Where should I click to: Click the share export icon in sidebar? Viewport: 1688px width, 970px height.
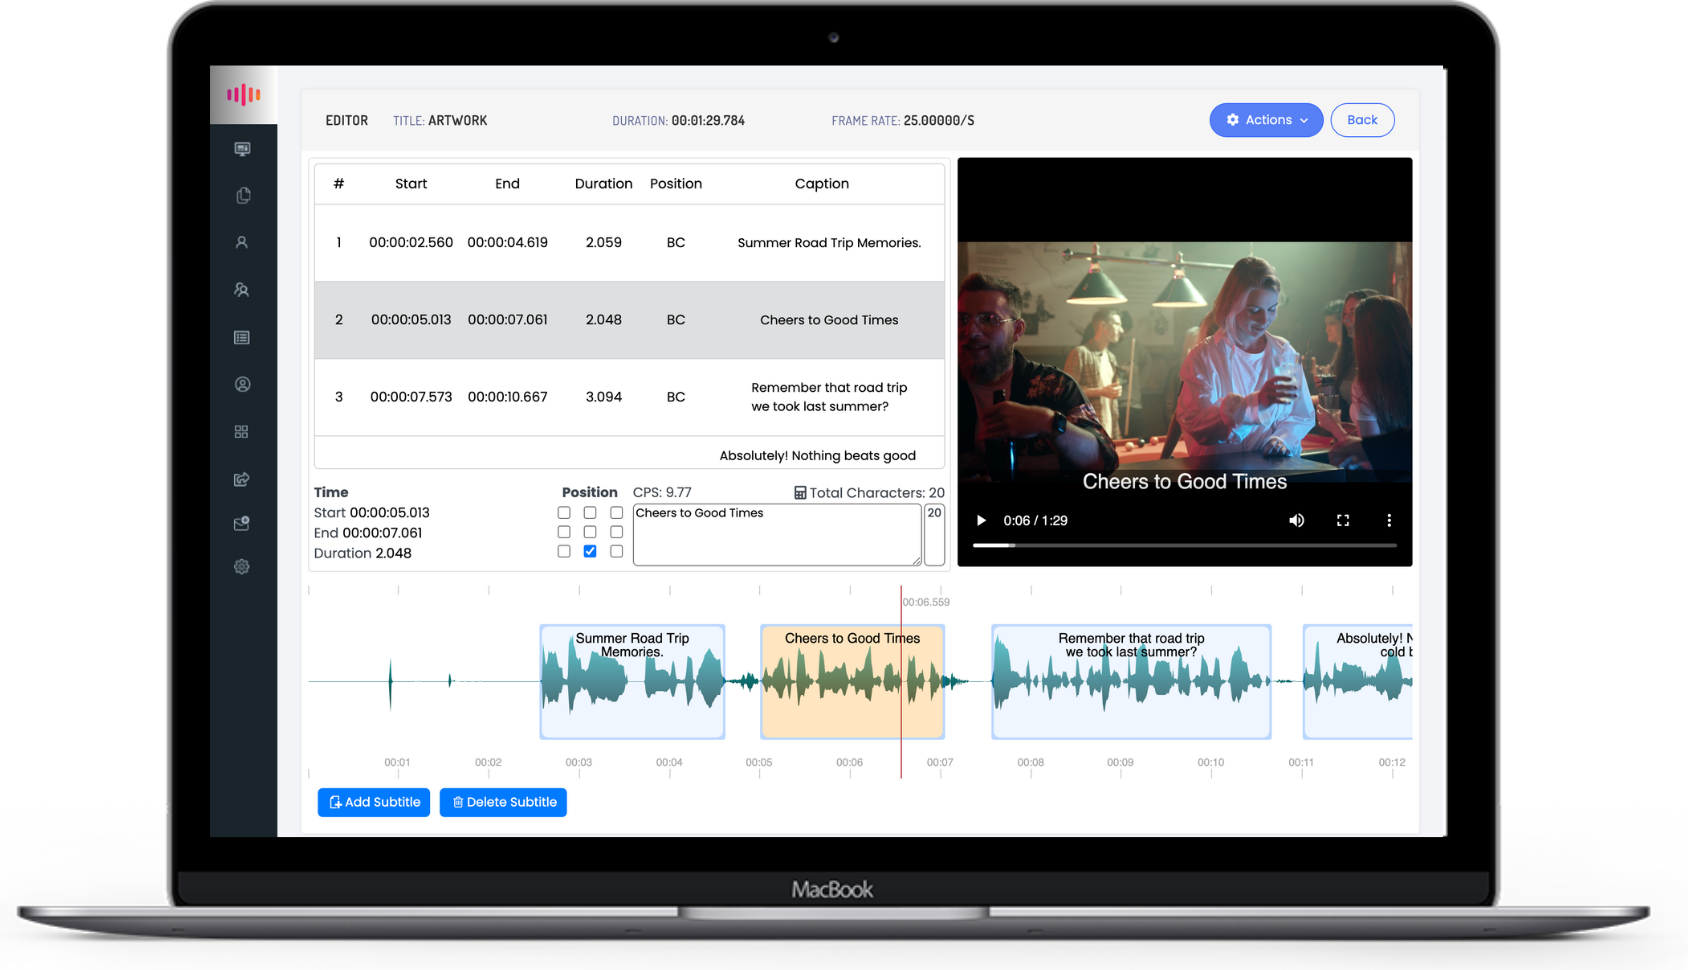242,480
